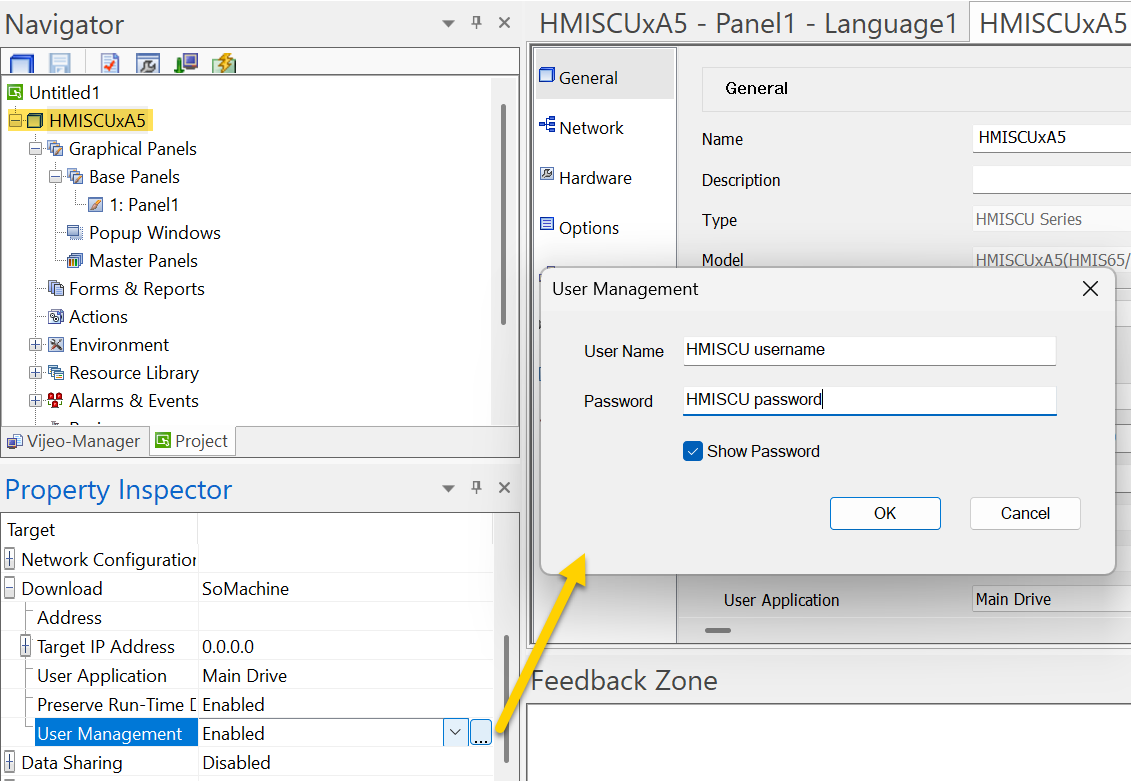Click the Actions node icon
The height and width of the screenshot is (781, 1131).
pos(56,317)
